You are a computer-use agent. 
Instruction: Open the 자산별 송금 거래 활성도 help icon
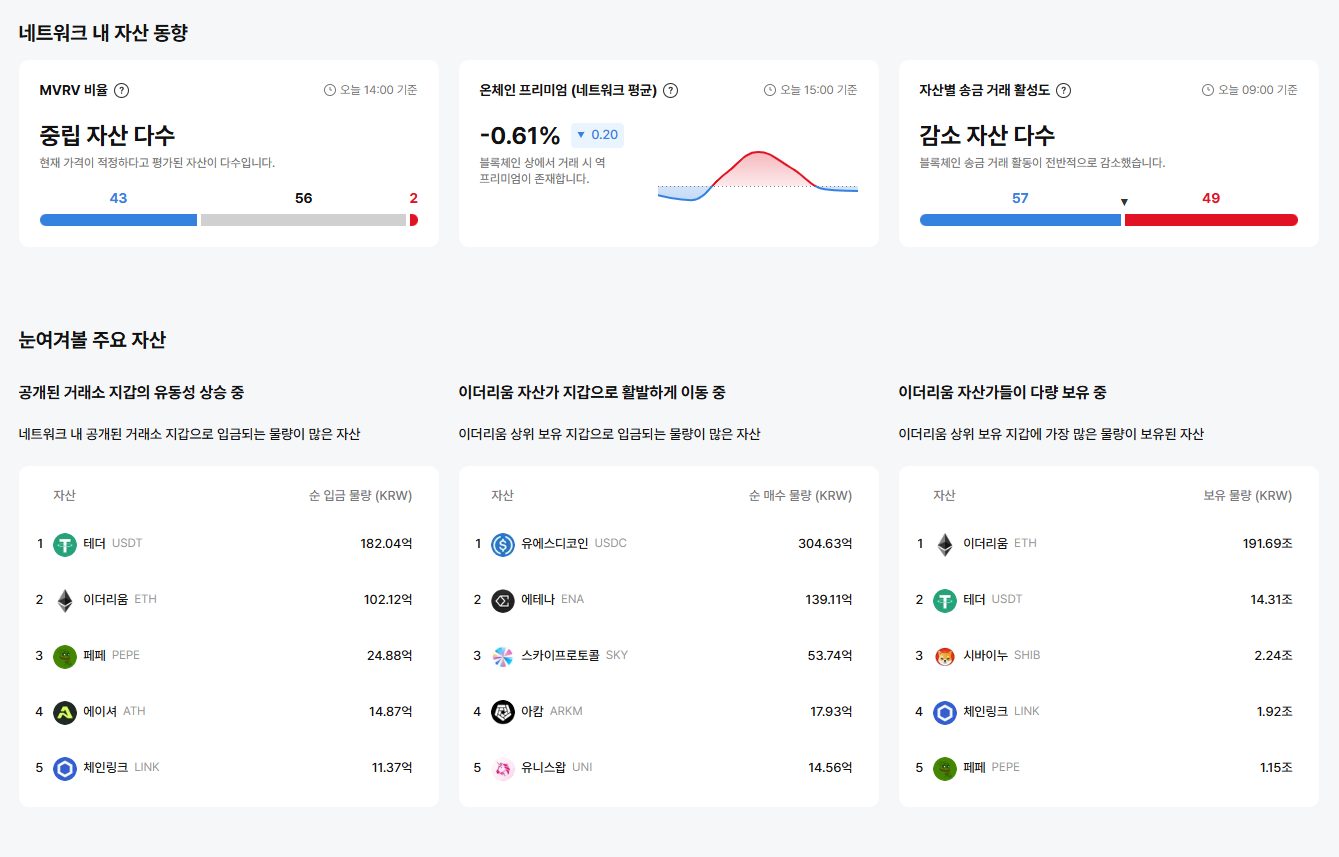coord(1064,90)
